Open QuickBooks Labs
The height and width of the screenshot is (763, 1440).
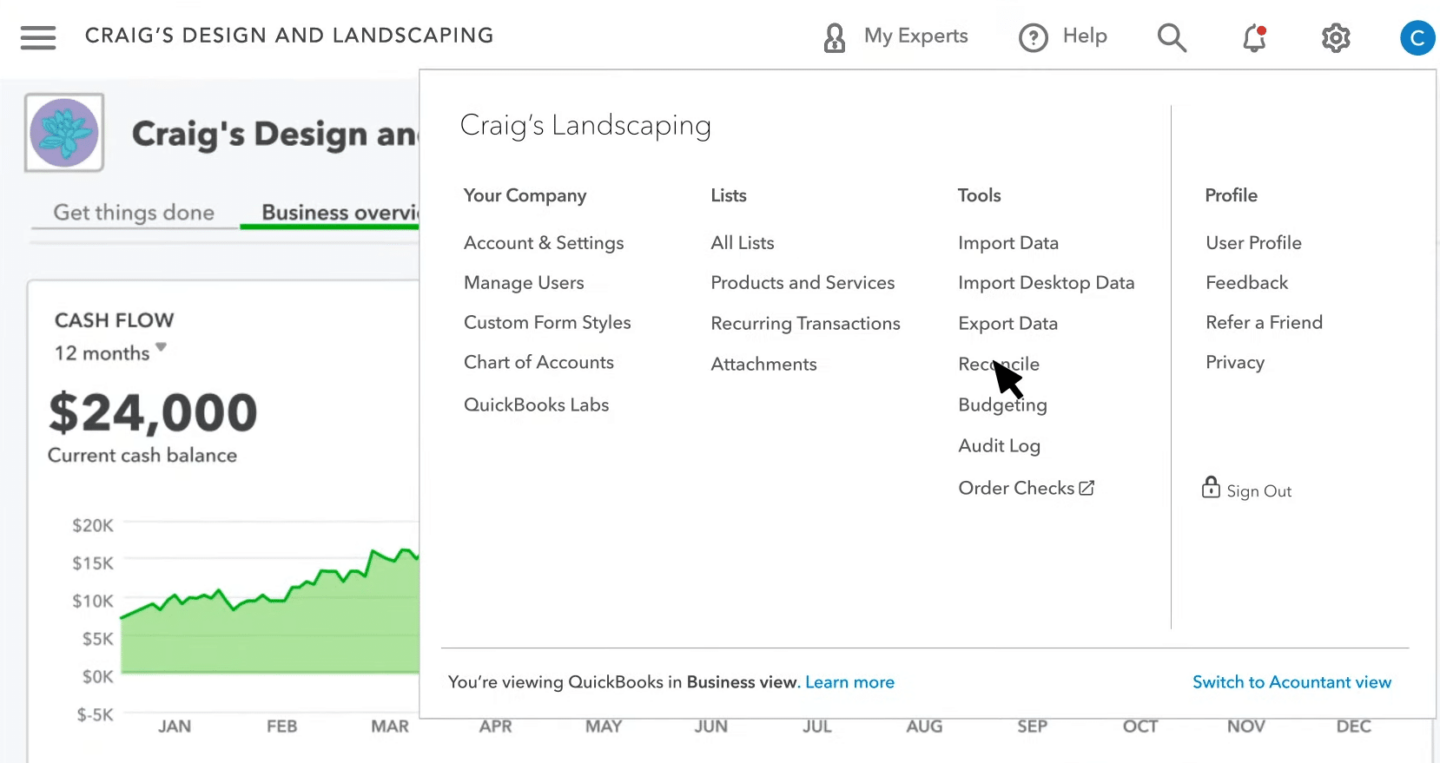tap(536, 405)
